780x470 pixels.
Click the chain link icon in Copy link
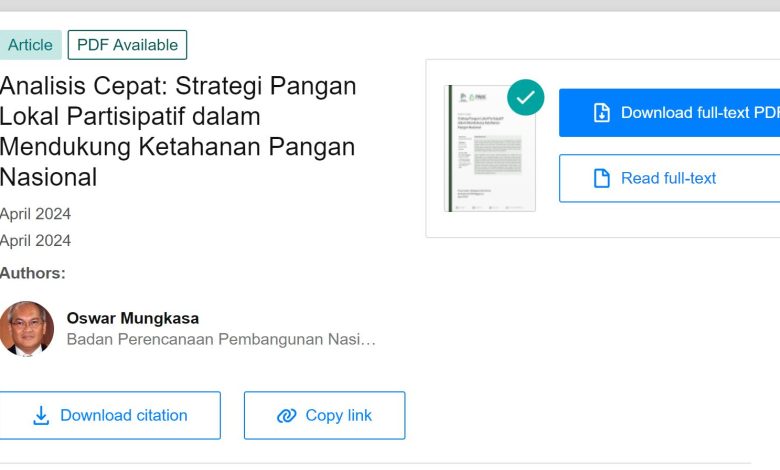[x=287, y=416]
